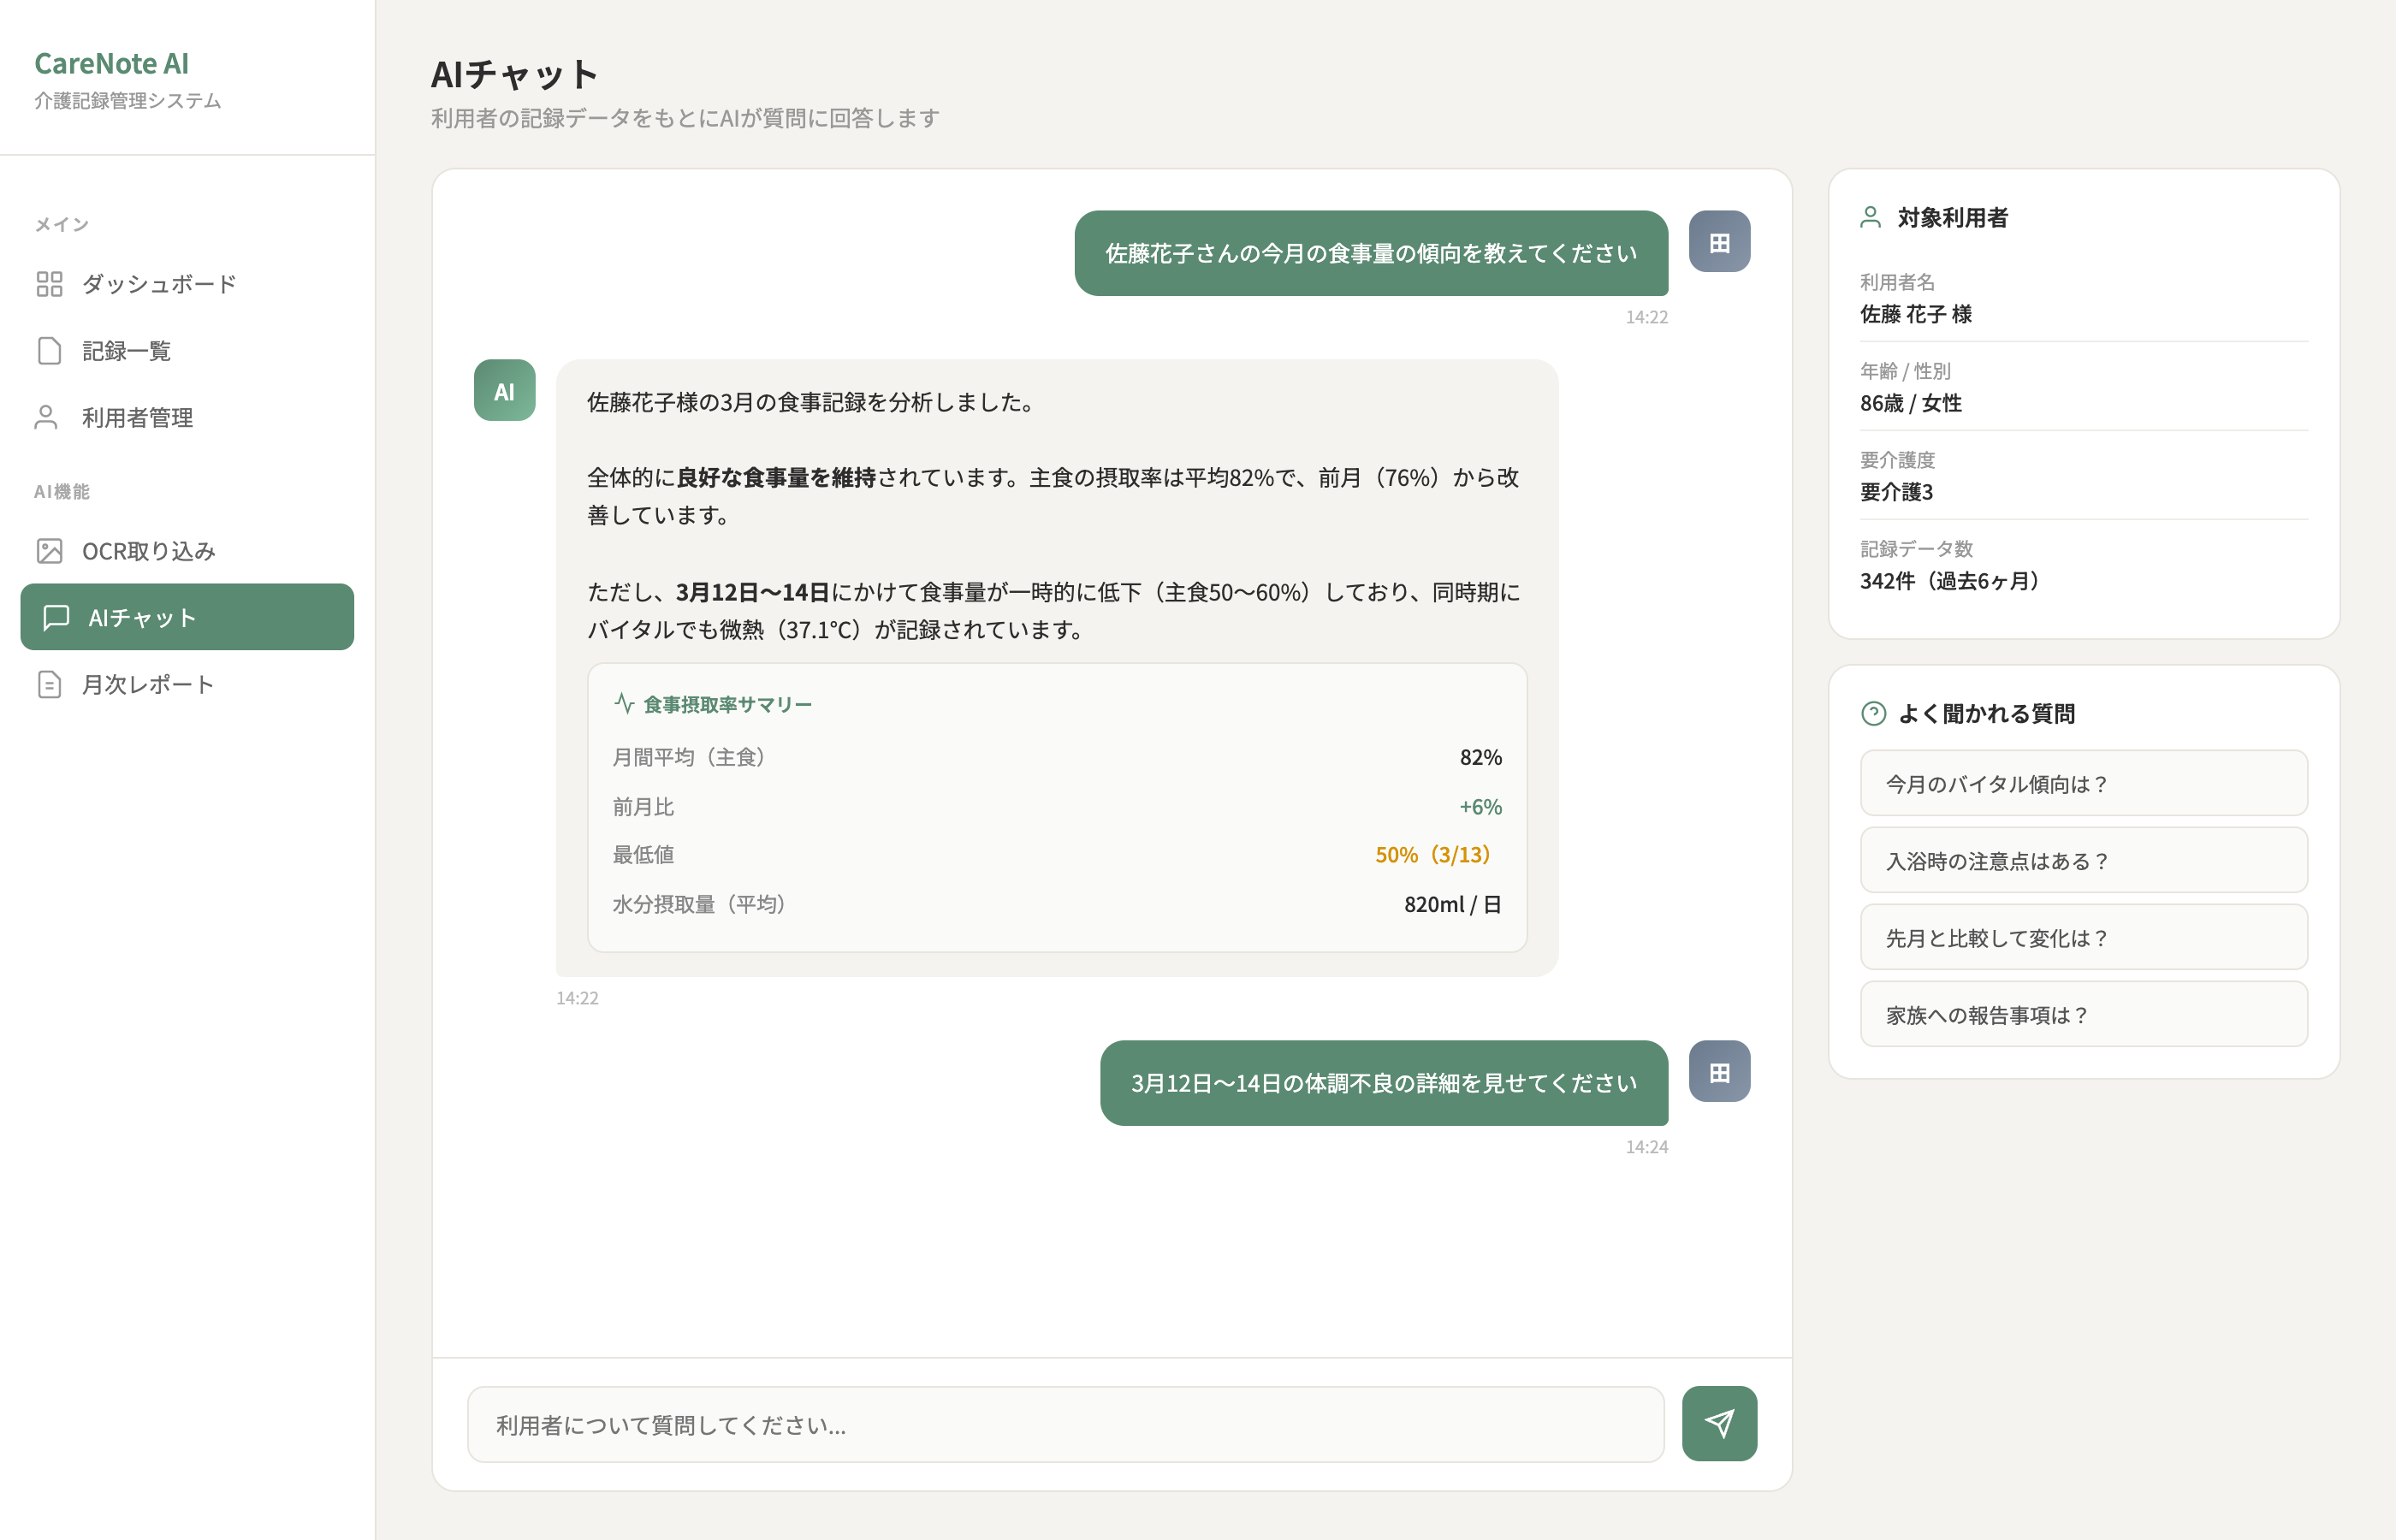Click the question-mark icon beside よく聞かれる質問
This screenshot has width=2396, height=1540.
tap(1873, 713)
